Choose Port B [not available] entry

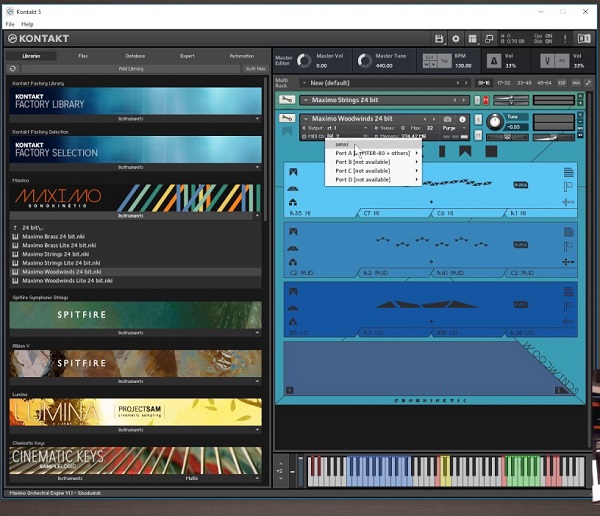pos(373,162)
